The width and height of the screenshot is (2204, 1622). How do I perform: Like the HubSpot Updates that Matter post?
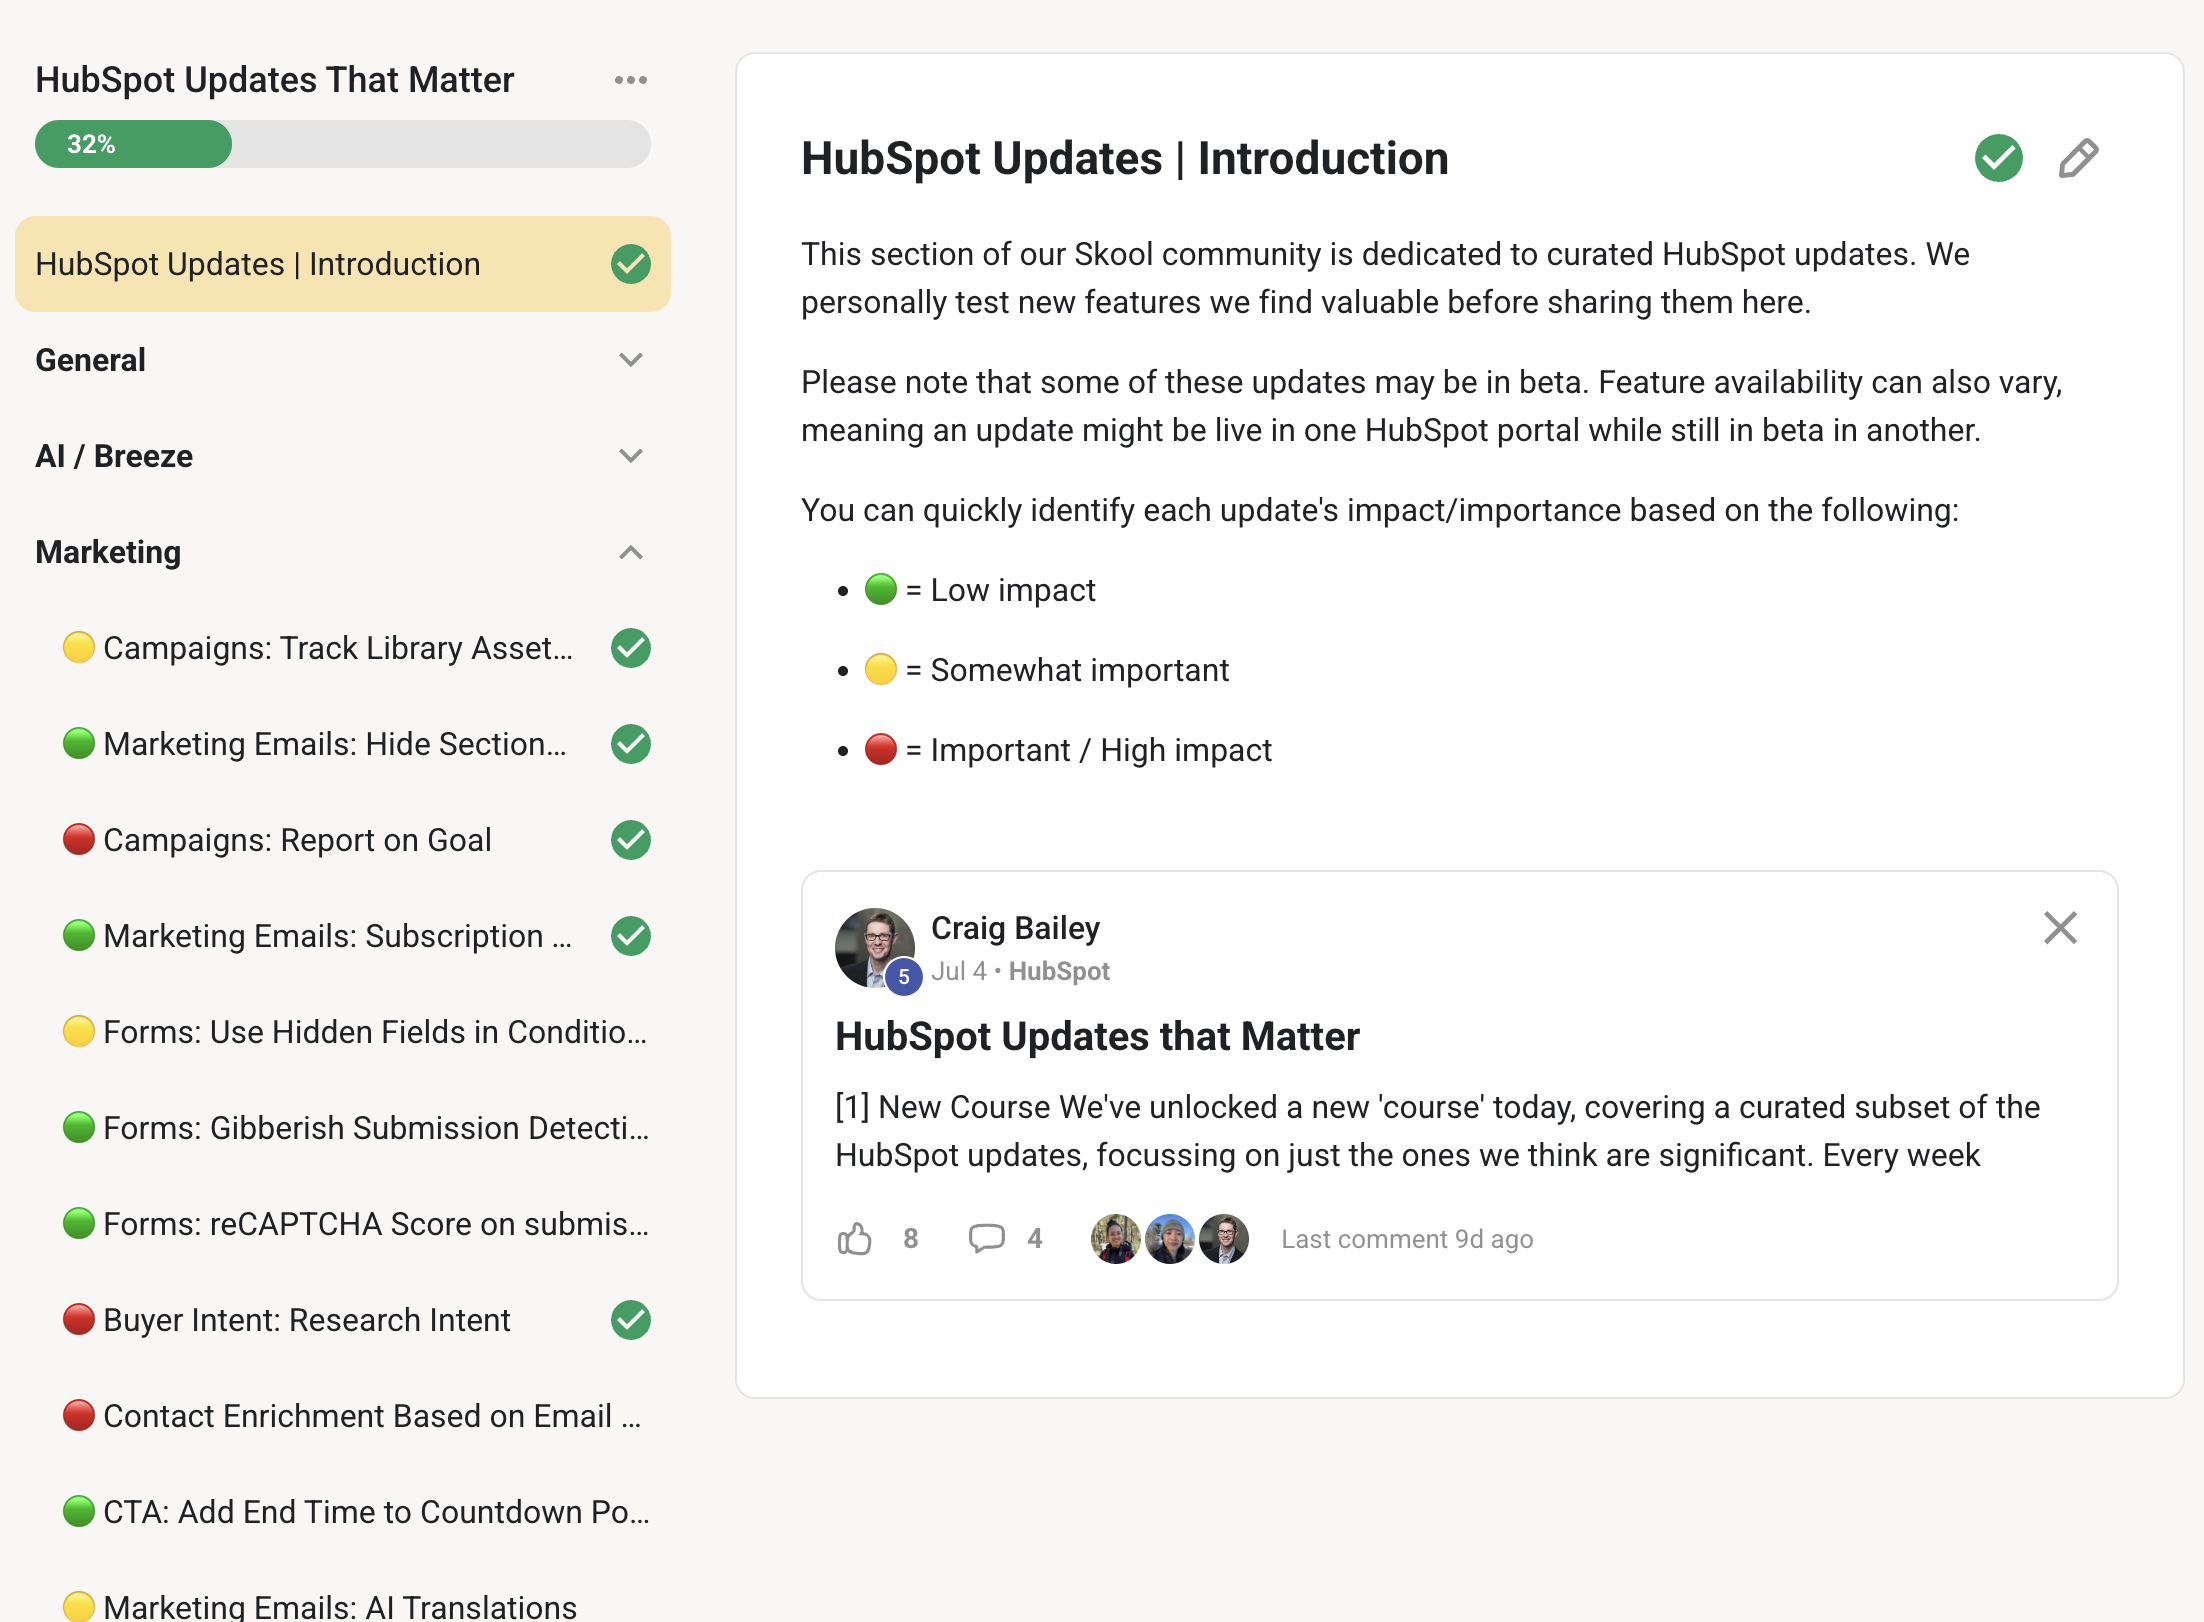coord(855,1239)
